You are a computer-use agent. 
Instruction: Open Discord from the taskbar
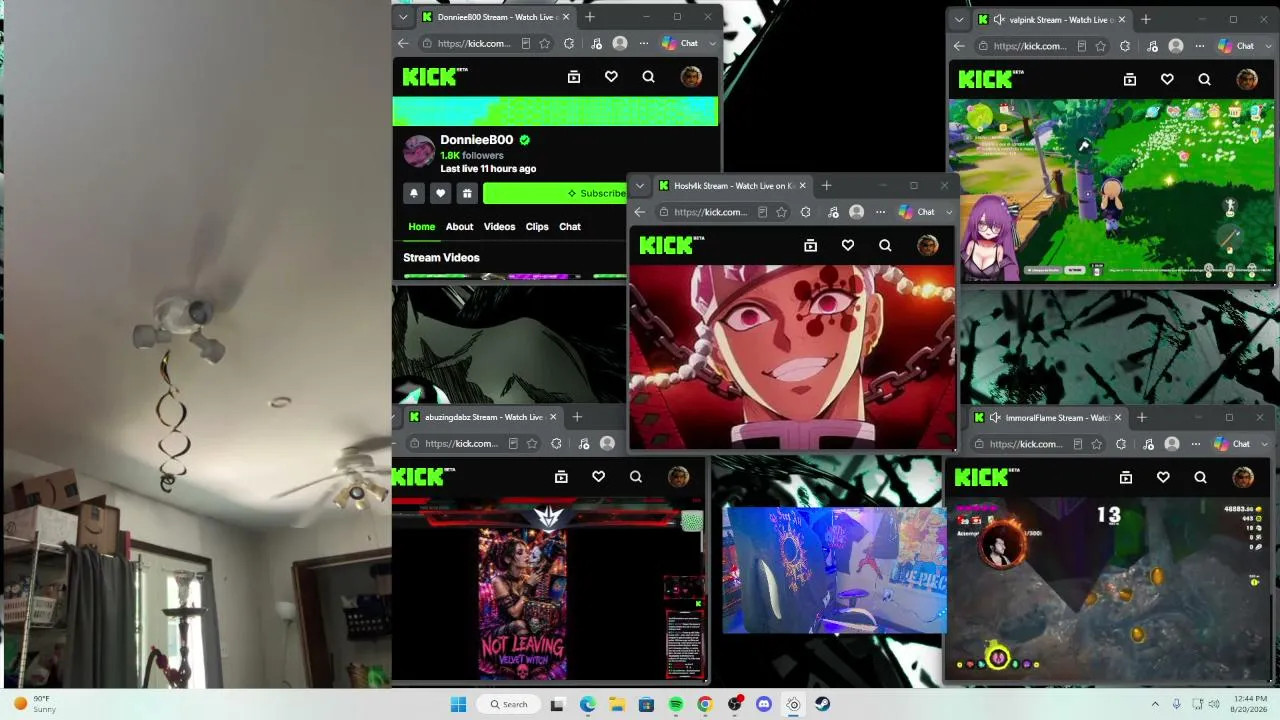pos(764,704)
